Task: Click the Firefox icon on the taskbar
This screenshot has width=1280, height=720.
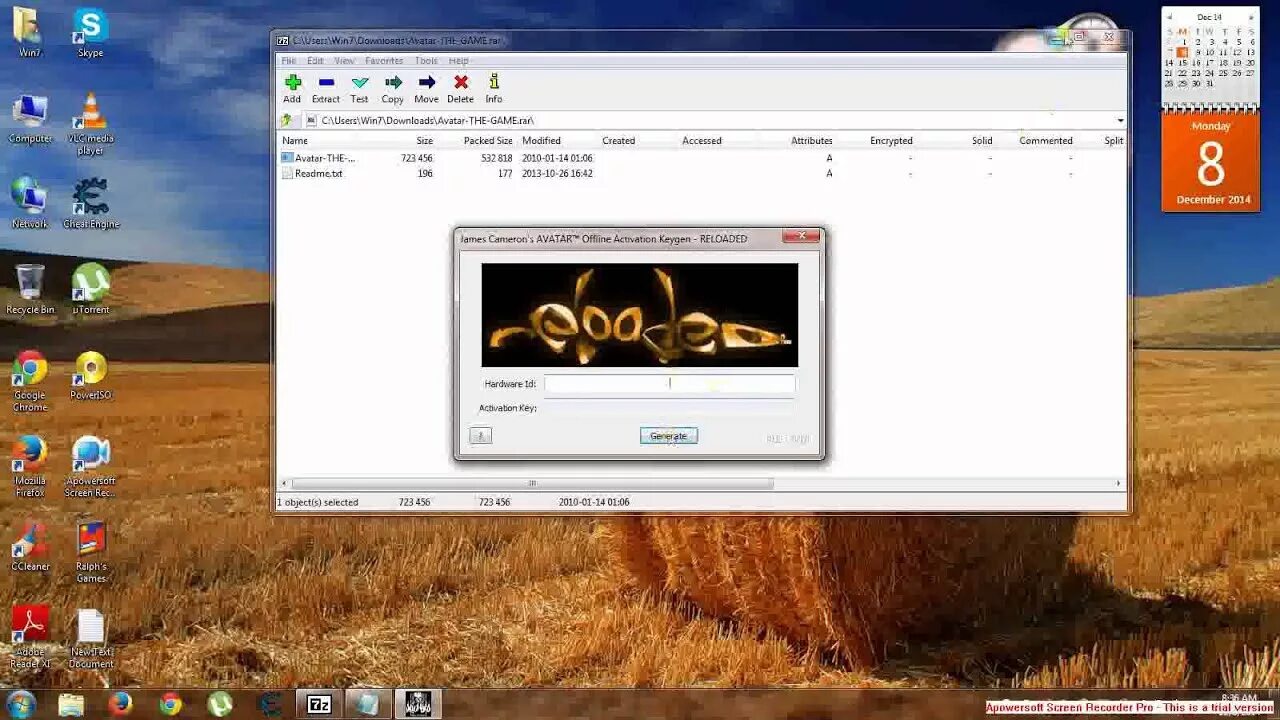Action: click(120, 704)
